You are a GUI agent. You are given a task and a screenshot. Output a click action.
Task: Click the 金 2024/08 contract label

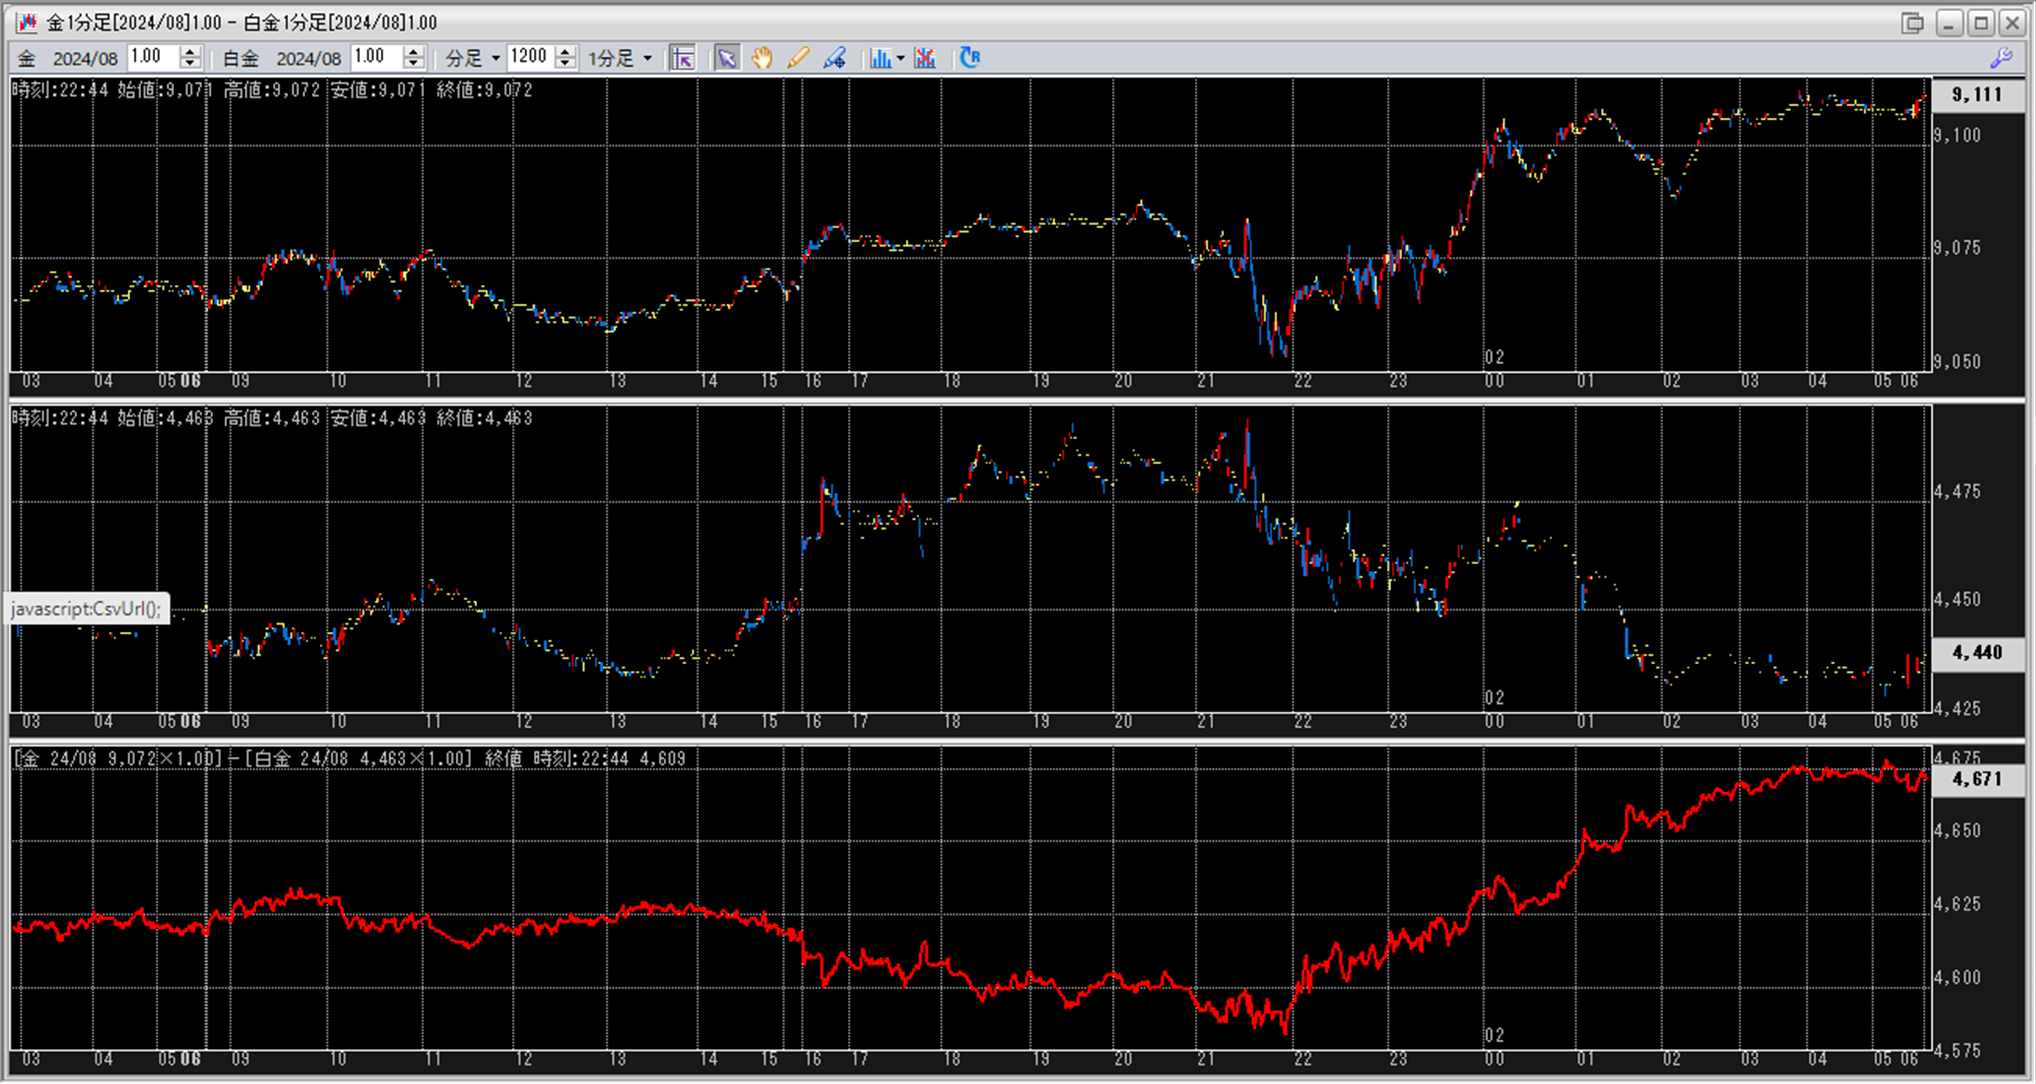coord(85,58)
